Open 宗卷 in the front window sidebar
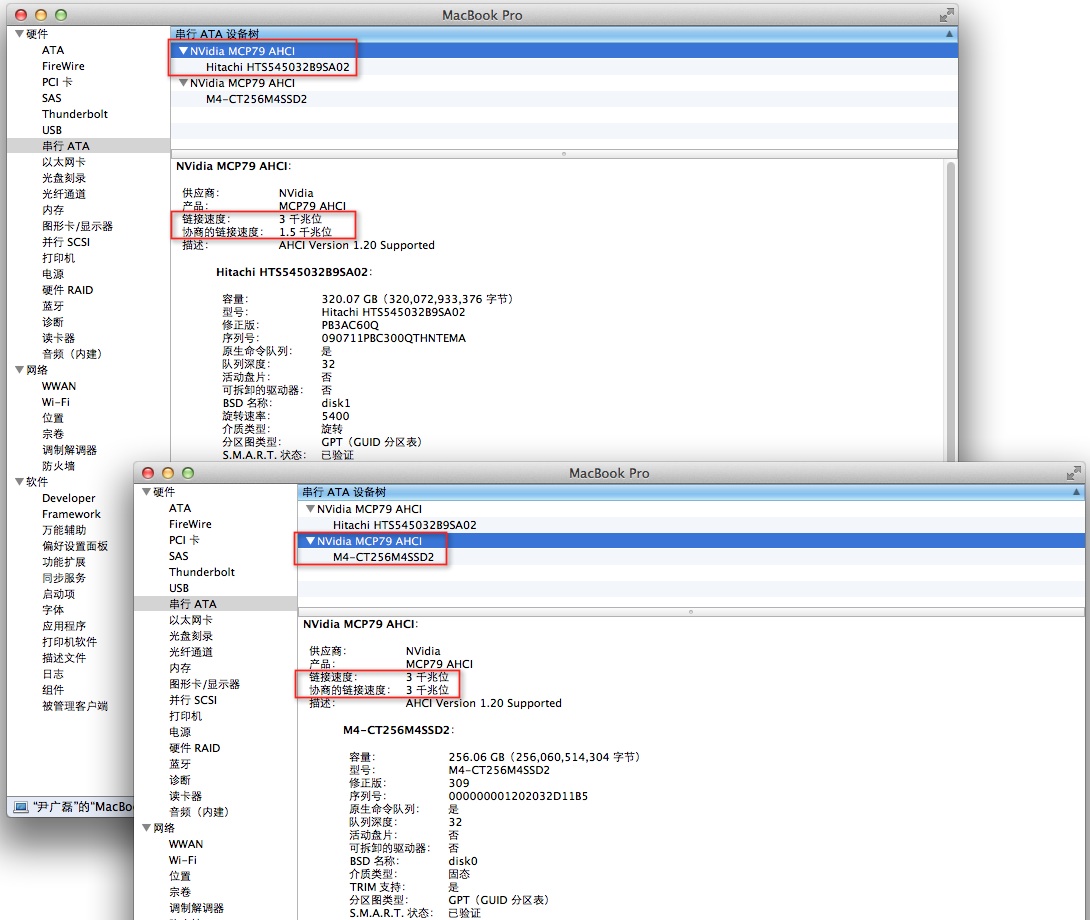1090x920 pixels. (180, 892)
